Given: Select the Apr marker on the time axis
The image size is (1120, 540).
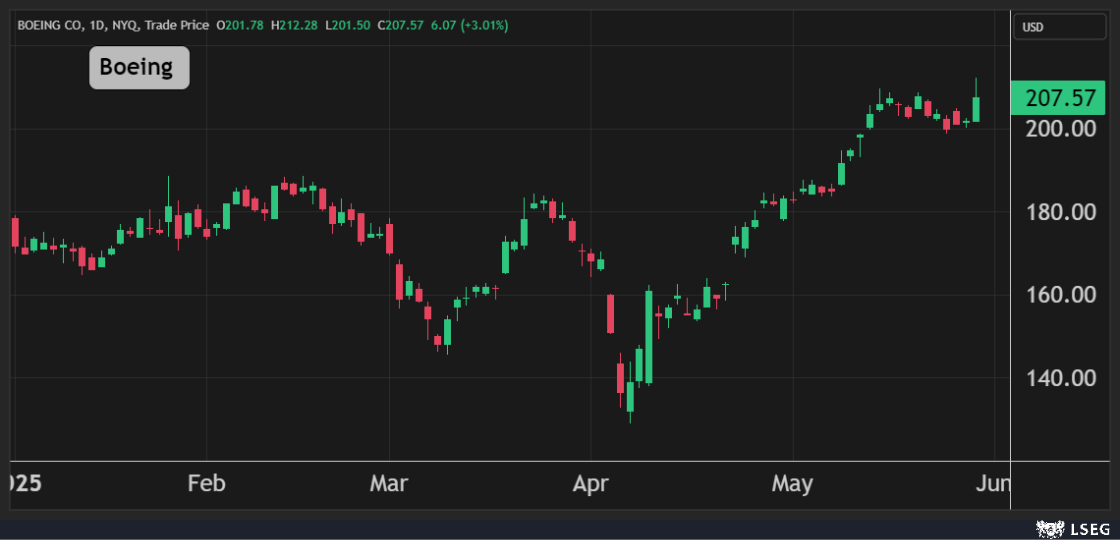Looking at the screenshot, I should 590,485.
